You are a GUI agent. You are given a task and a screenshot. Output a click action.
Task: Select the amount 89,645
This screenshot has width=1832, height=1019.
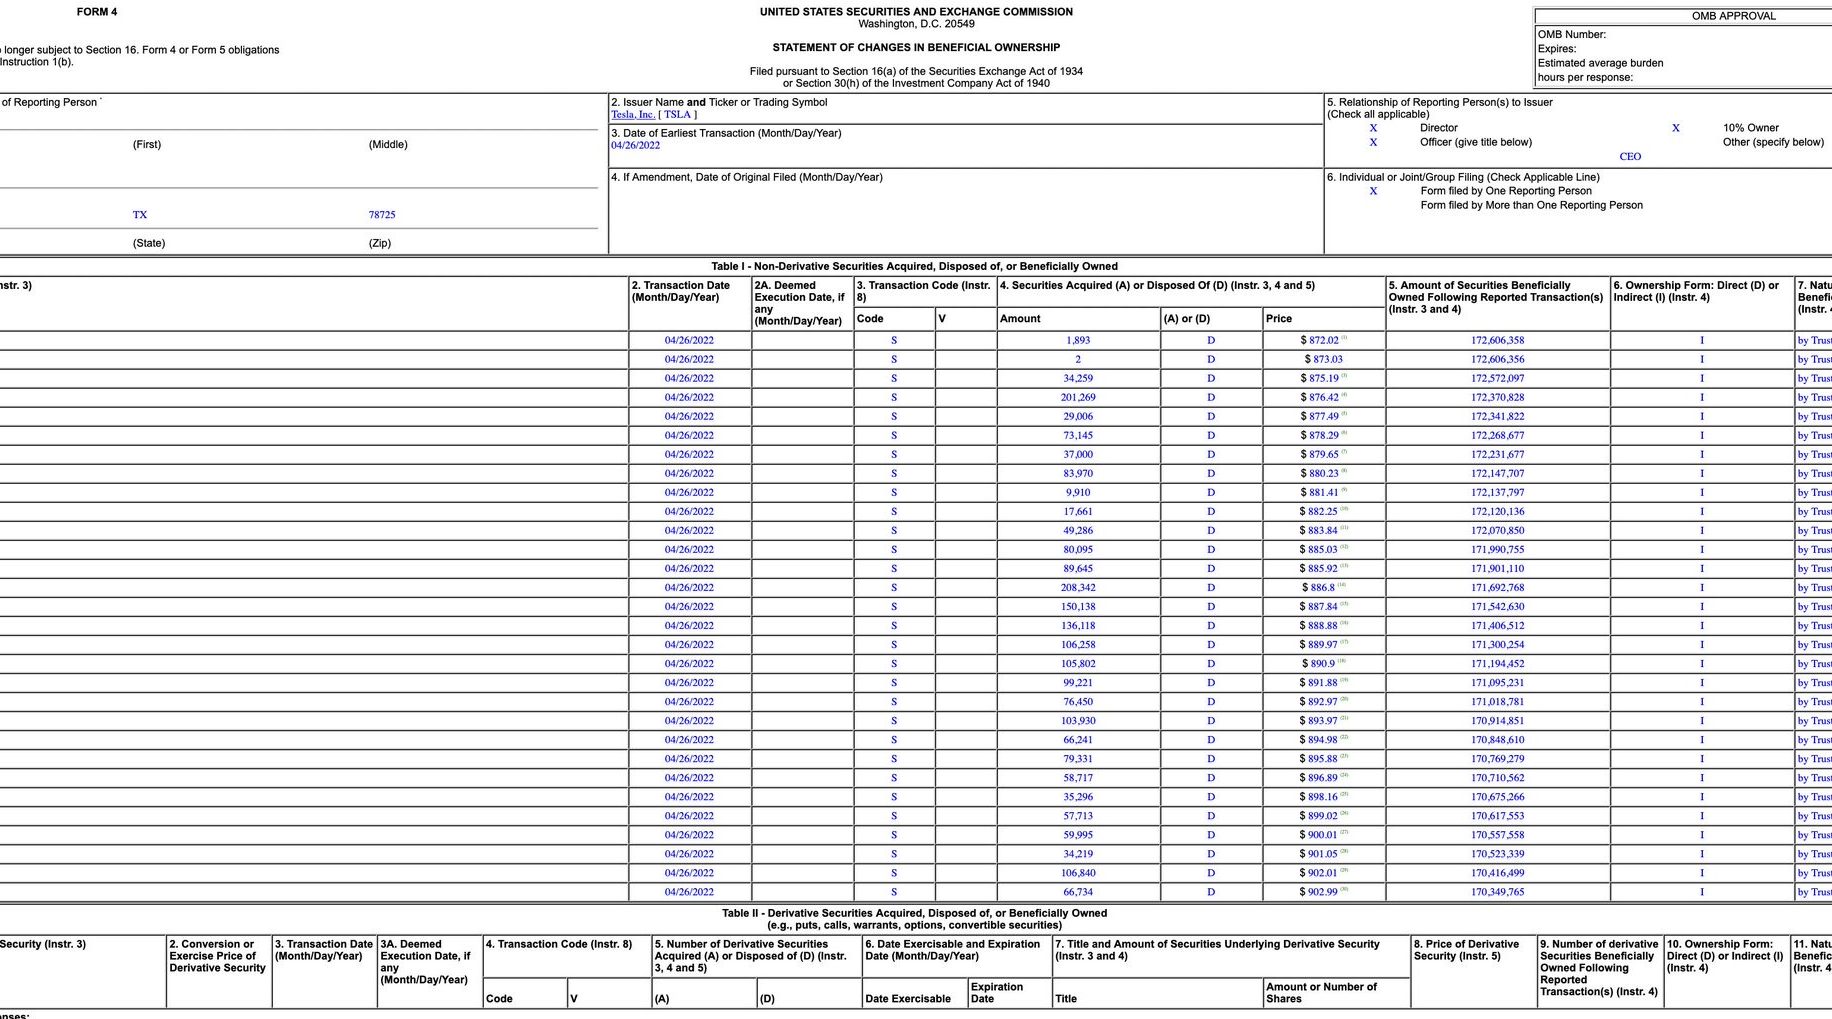coord(1078,569)
